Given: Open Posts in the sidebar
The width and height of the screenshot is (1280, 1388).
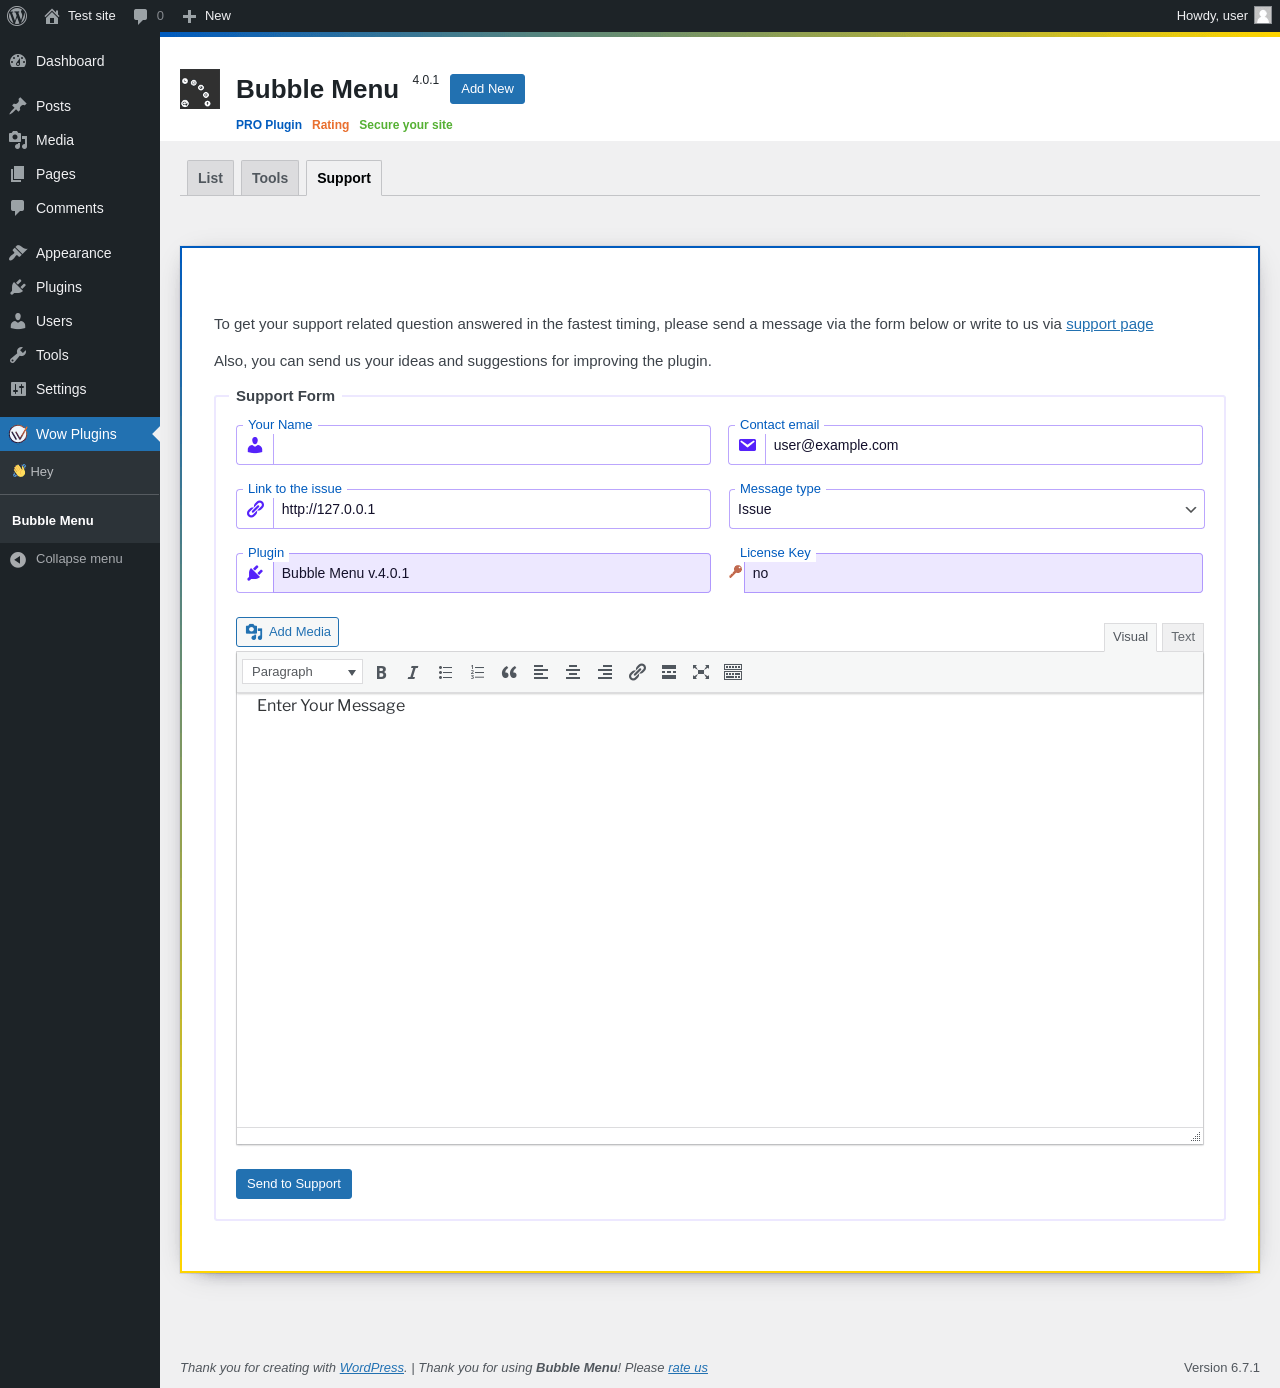Looking at the screenshot, I should pyautogui.click(x=80, y=106).
